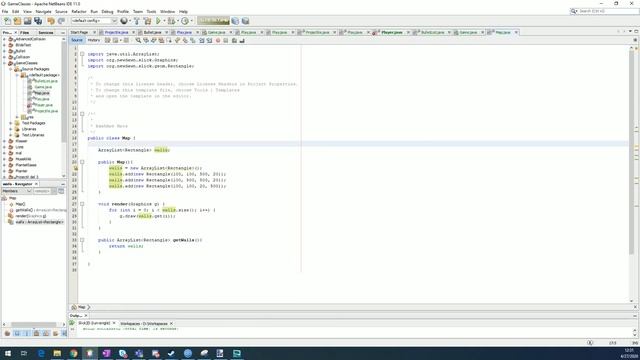This screenshot has width=640, height=360.
Task: Click the New Project toolbar icon
Action: [17, 21]
